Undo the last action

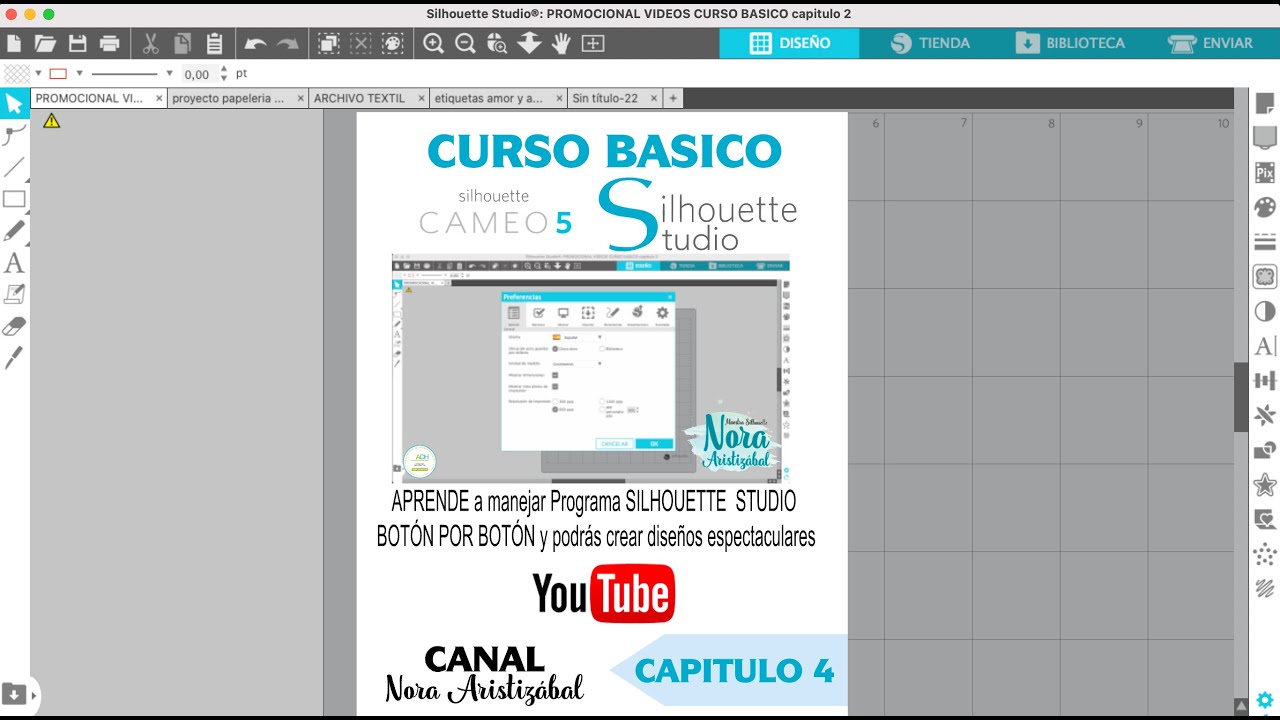[255, 44]
